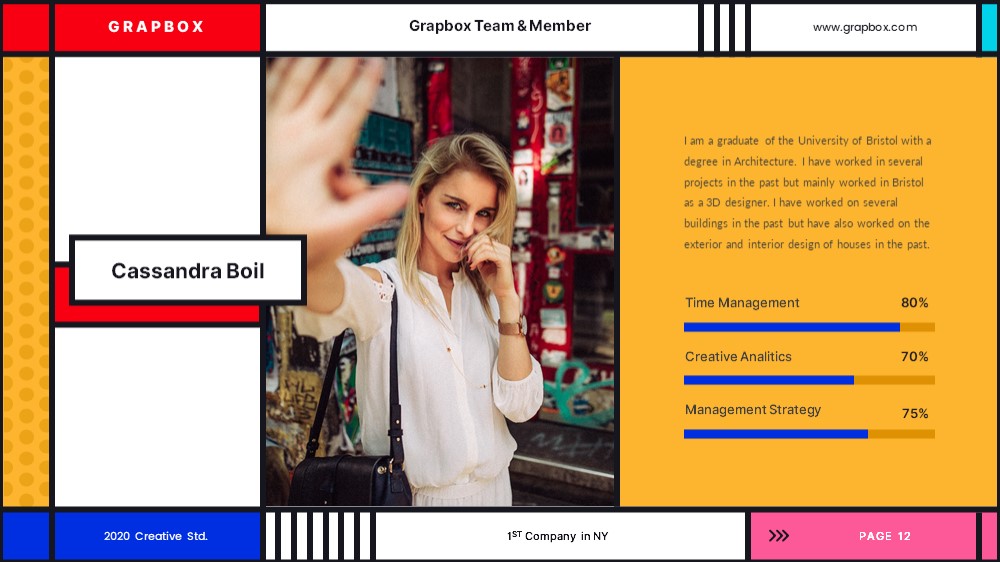Screen dimensions: 1000x562
Task: Click the striped bars beside footer text
Action: coord(320,536)
